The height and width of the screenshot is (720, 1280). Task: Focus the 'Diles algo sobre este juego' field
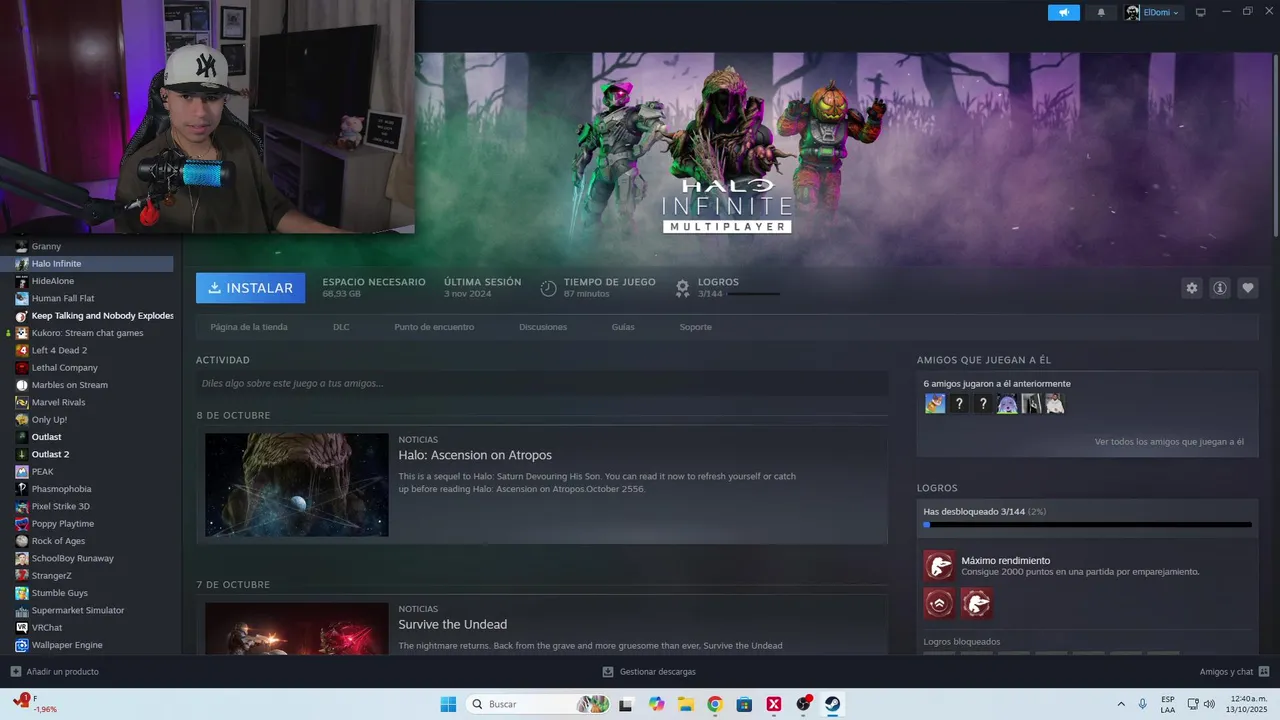coord(542,383)
